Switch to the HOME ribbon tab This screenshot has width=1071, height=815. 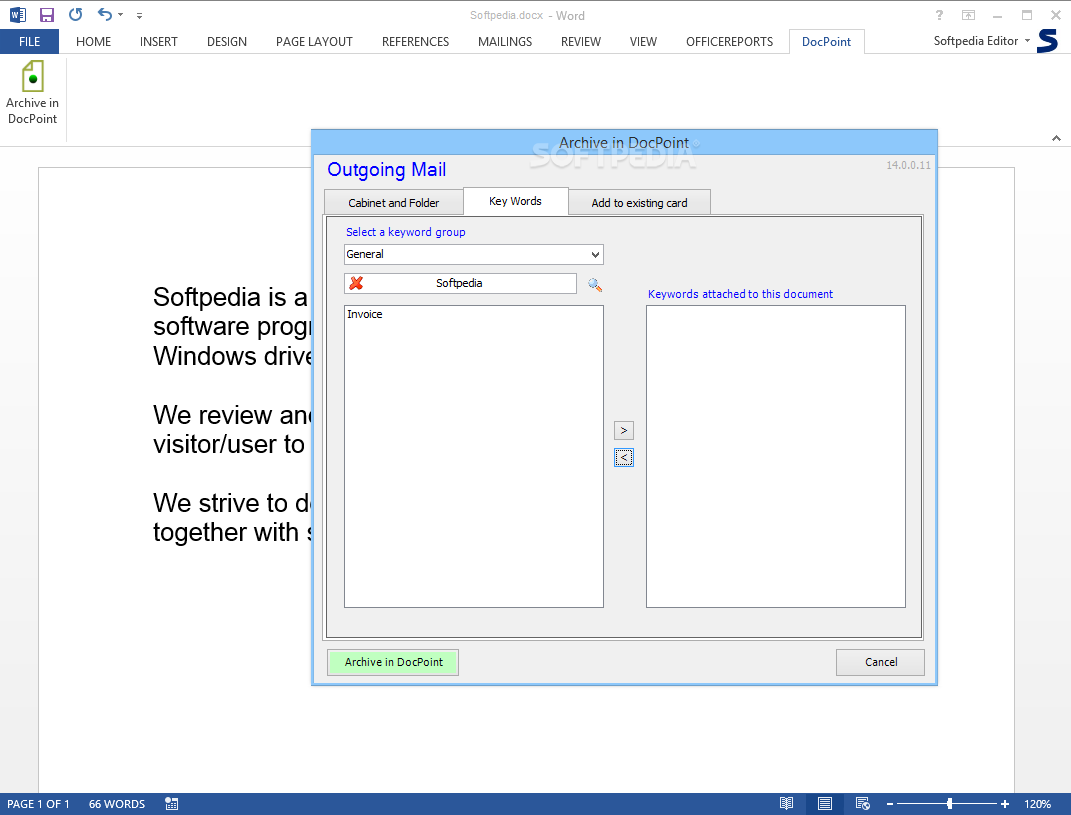[94, 42]
